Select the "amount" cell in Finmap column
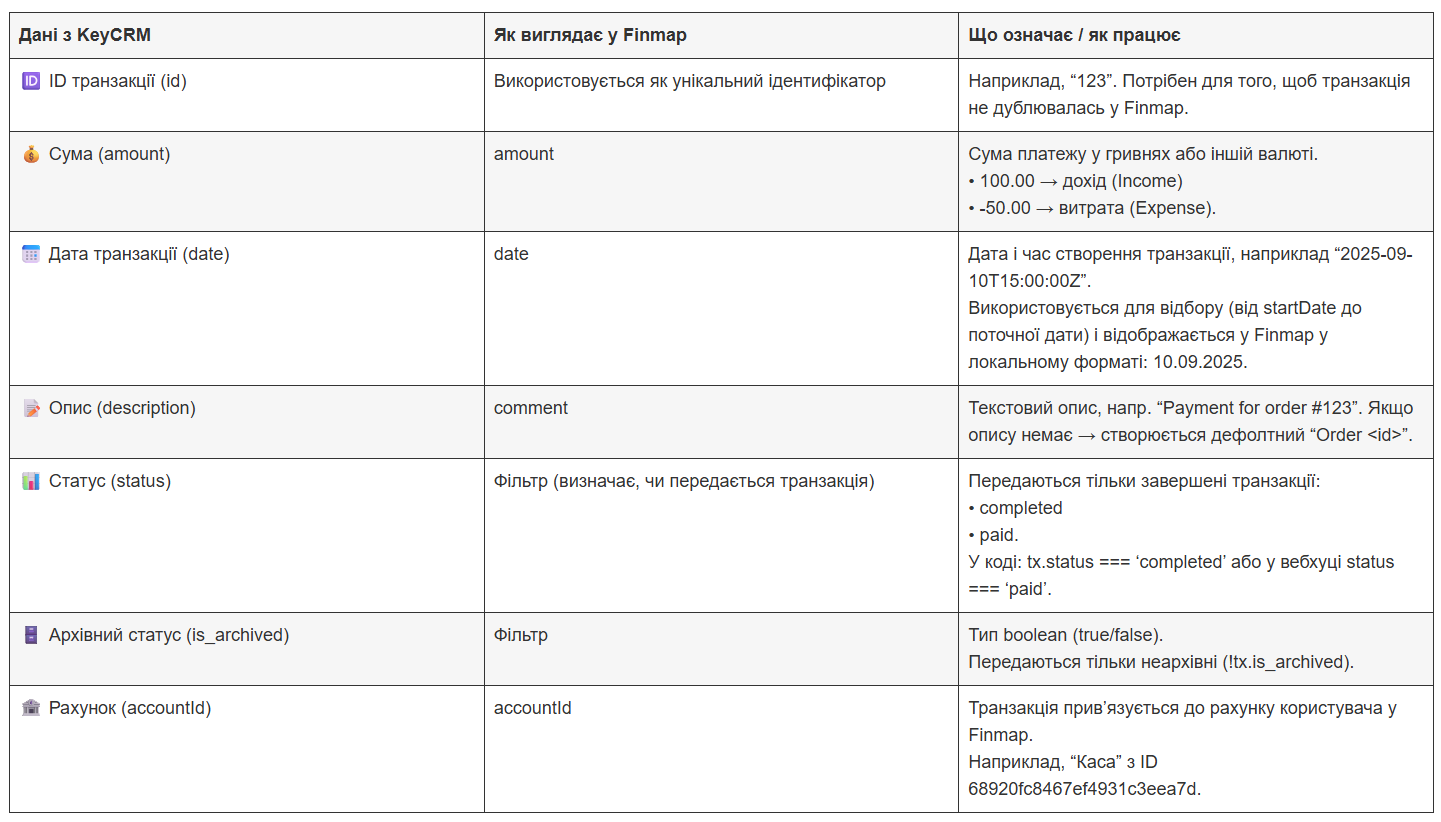 [x=524, y=154]
